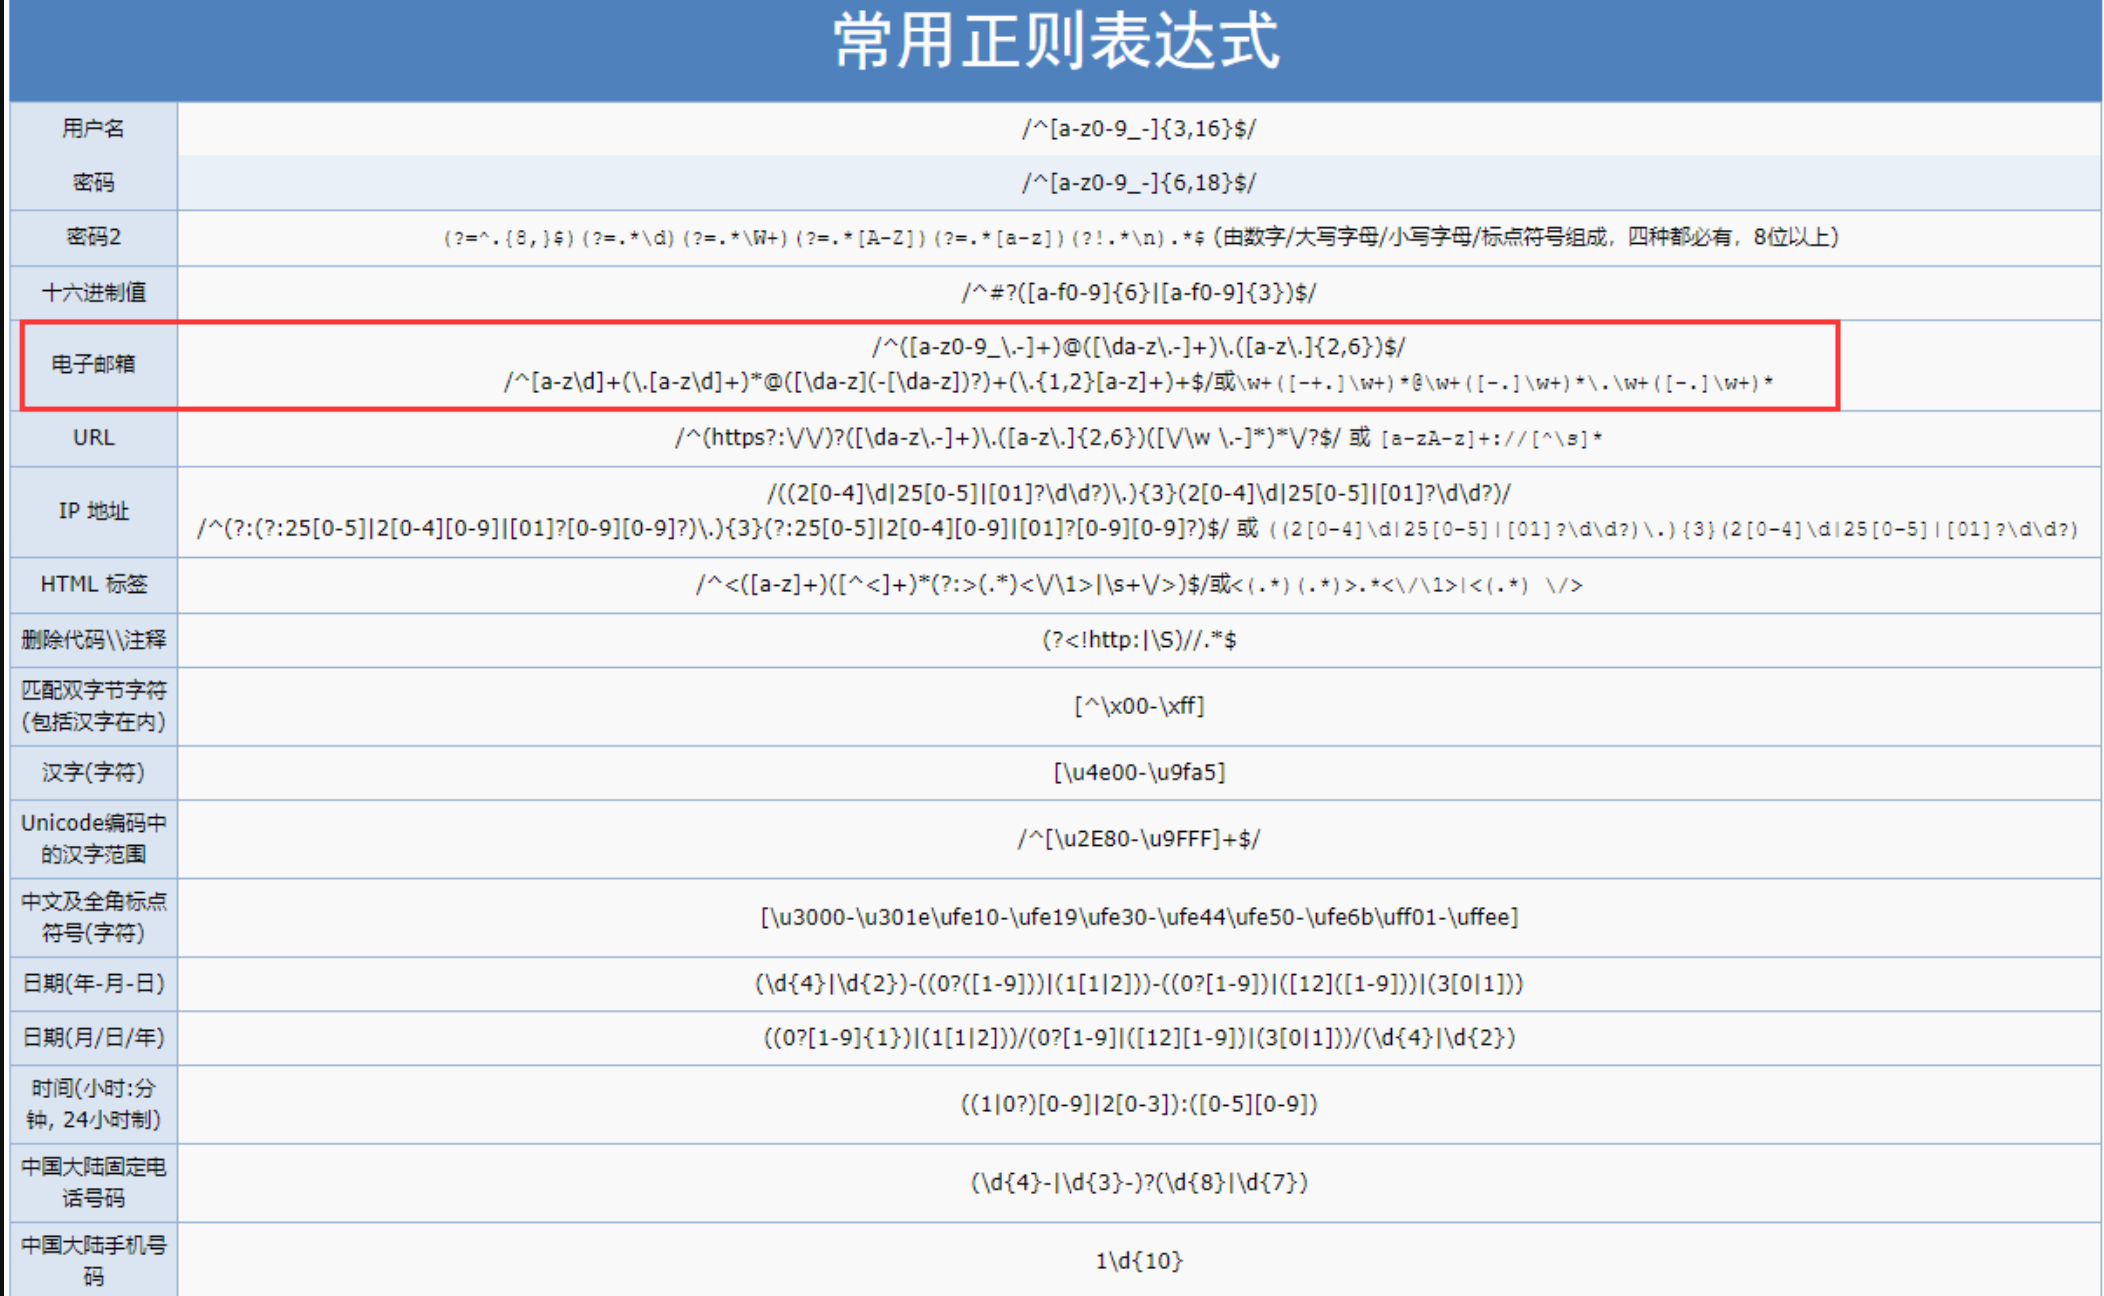Select the "URL" row label
Screen dimensions: 2104x1296
pyautogui.click(x=93, y=437)
